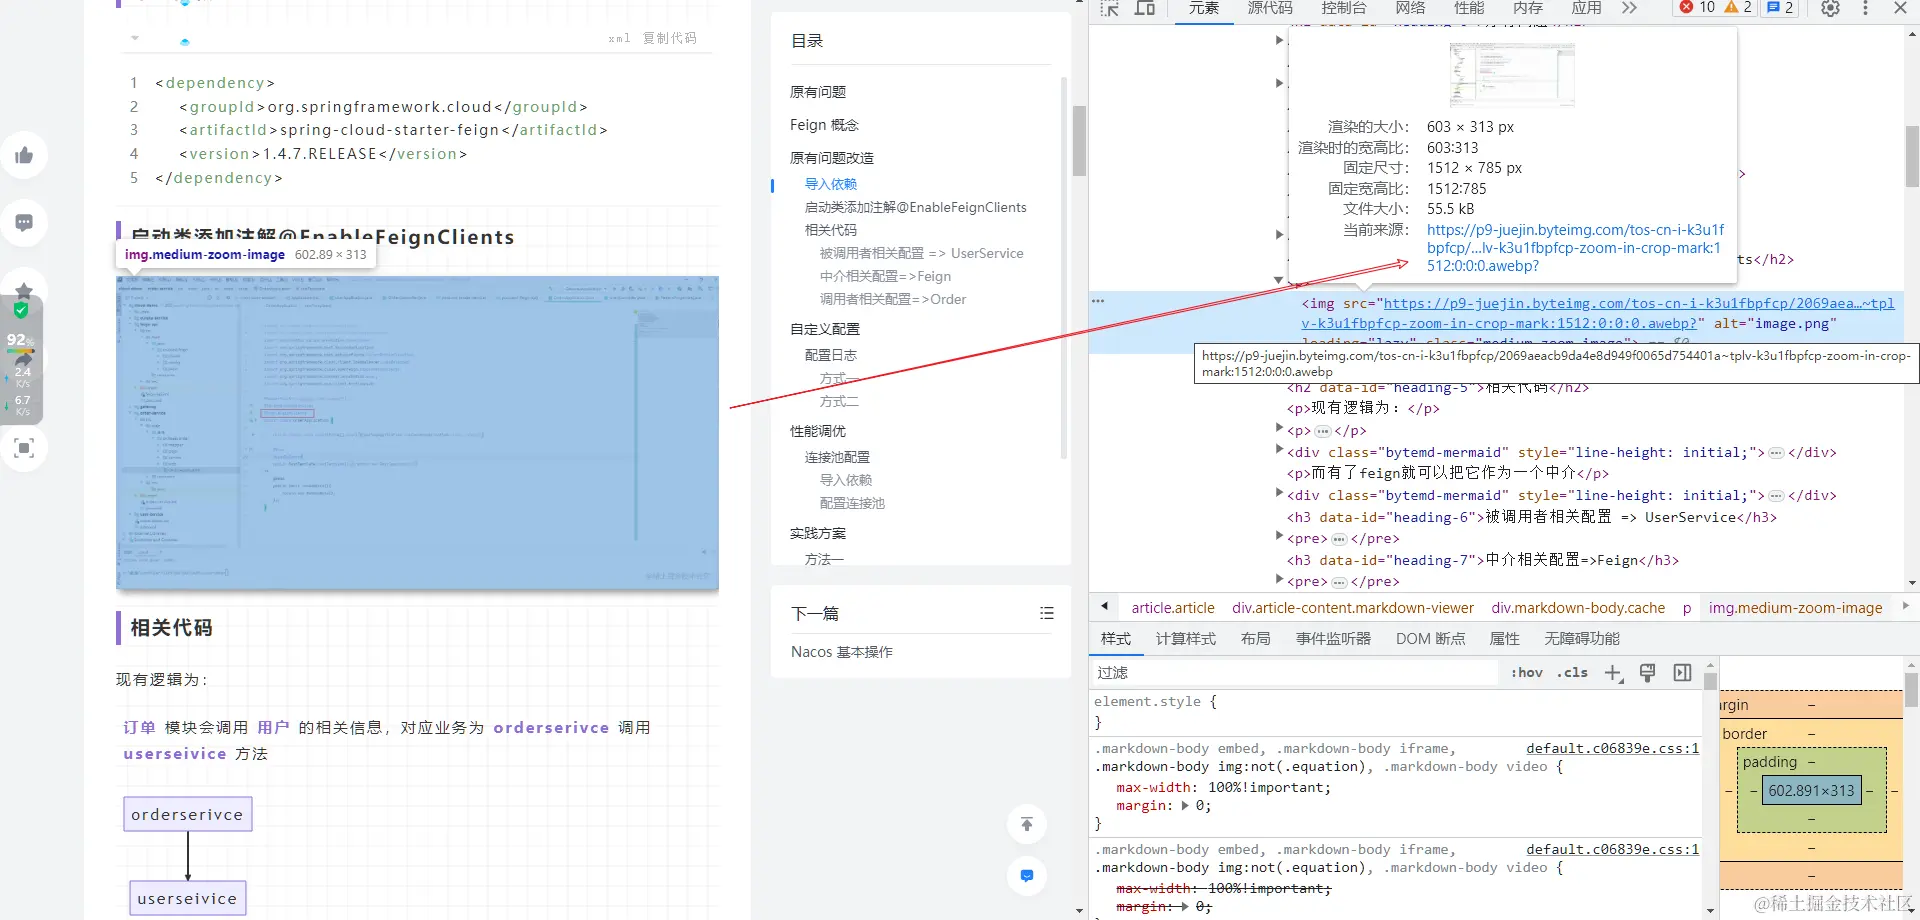
Task: Go to 导入依赖 section under 原有问题改造
Action: [x=831, y=184]
